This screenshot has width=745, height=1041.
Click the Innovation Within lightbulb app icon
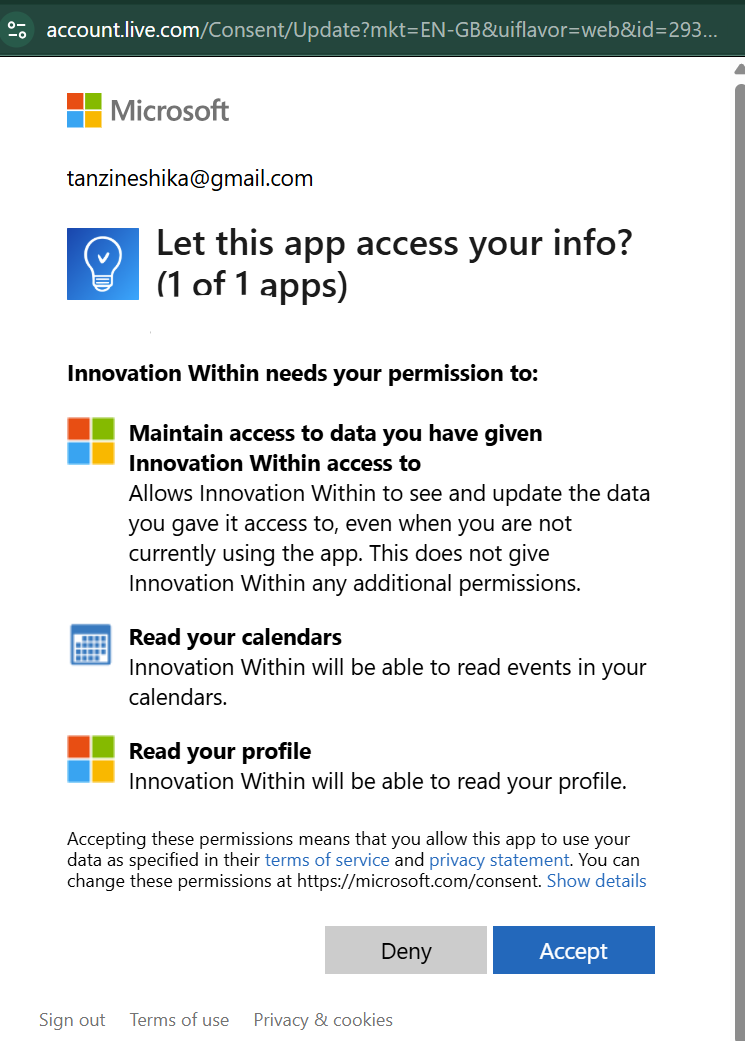pyautogui.click(x=103, y=264)
